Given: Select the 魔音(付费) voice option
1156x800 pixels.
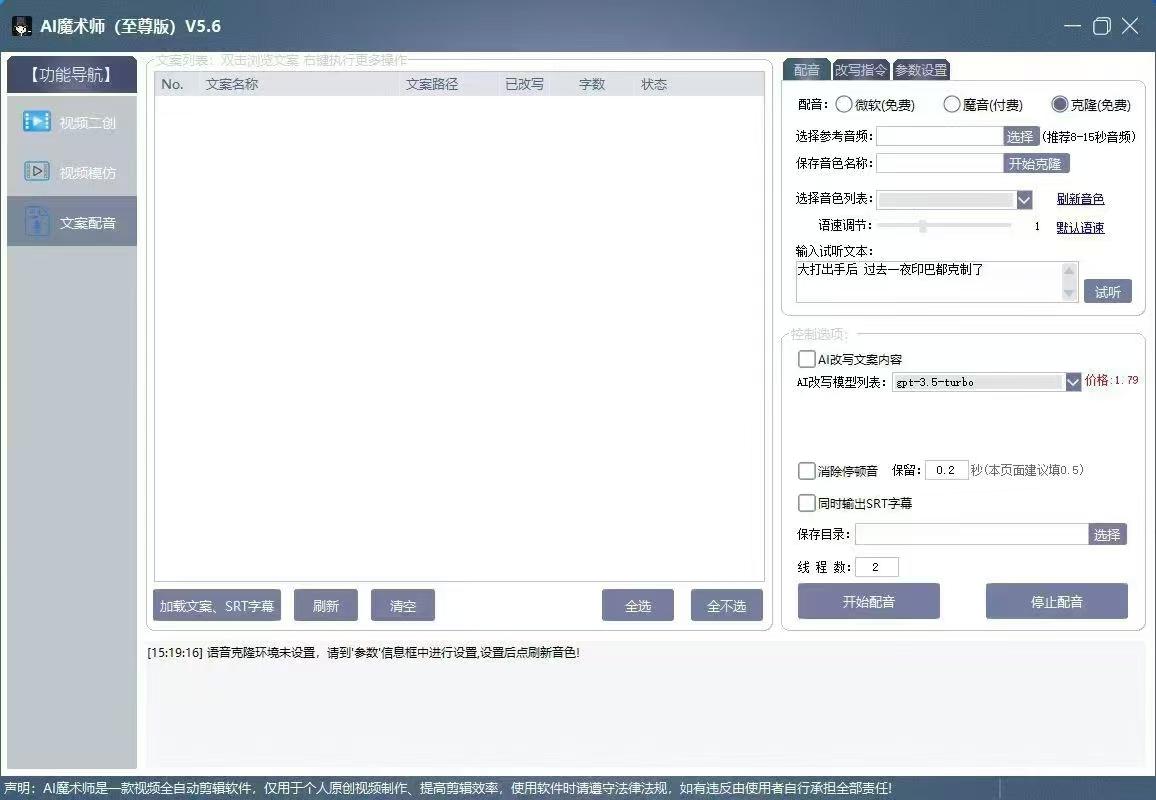Looking at the screenshot, I should point(953,104).
